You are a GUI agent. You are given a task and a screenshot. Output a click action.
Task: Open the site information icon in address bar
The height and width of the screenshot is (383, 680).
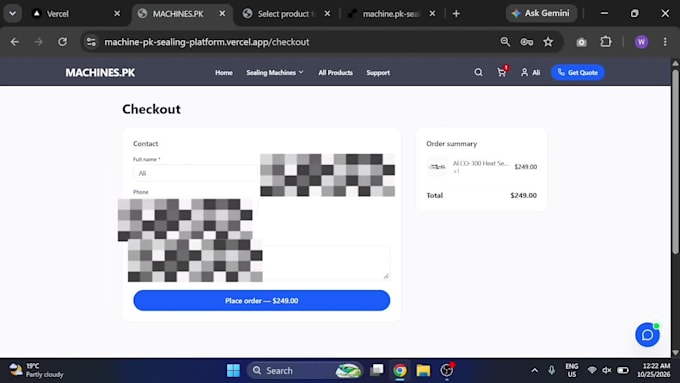91,42
